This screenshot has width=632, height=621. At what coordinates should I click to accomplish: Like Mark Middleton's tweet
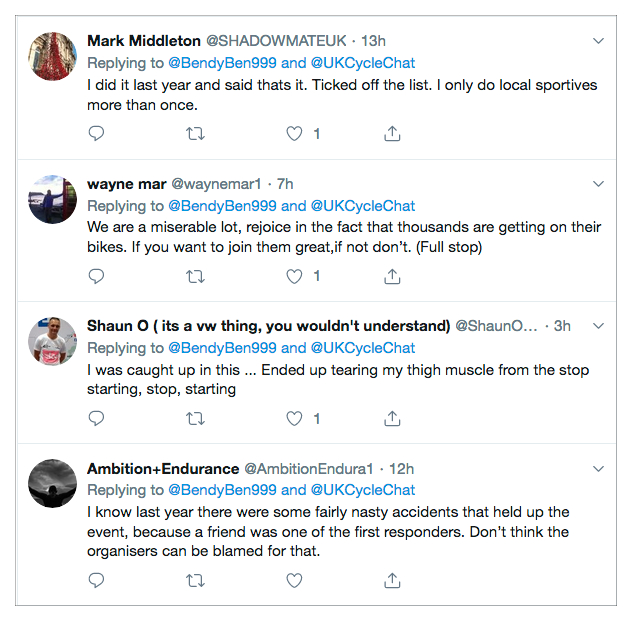295,133
